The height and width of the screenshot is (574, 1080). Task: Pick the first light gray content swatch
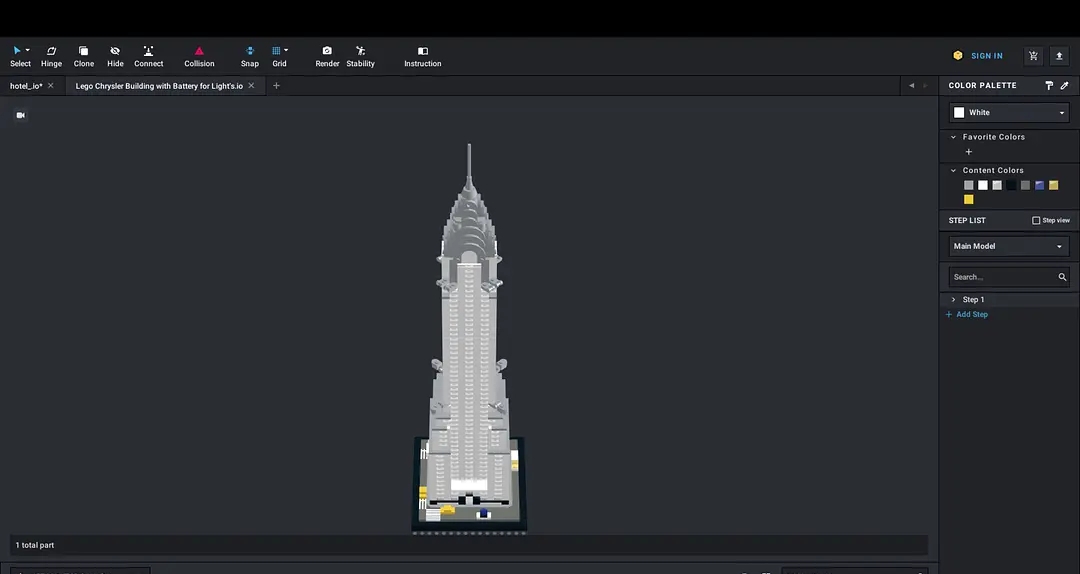[968, 185]
